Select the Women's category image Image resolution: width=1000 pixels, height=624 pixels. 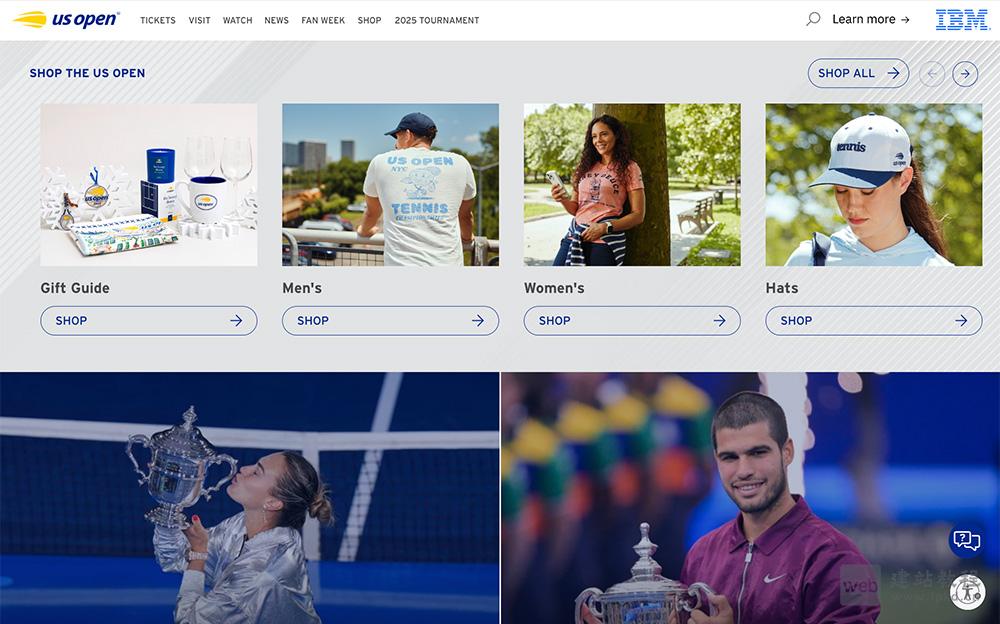[632, 184]
